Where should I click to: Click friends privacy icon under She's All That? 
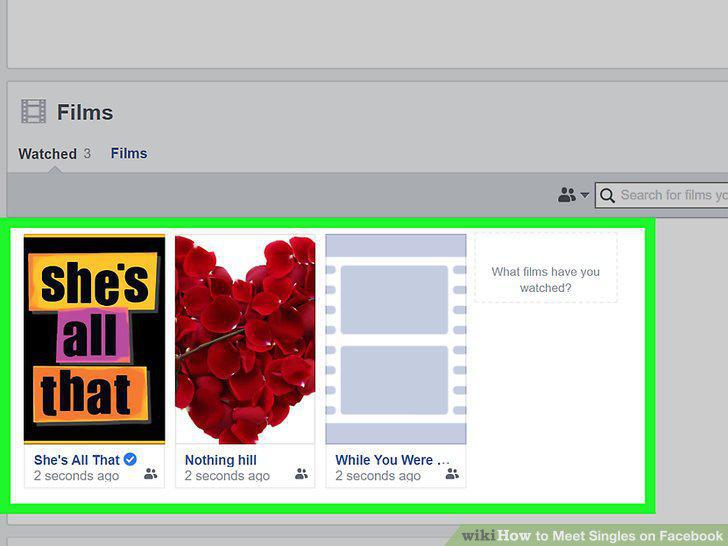point(150,474)
